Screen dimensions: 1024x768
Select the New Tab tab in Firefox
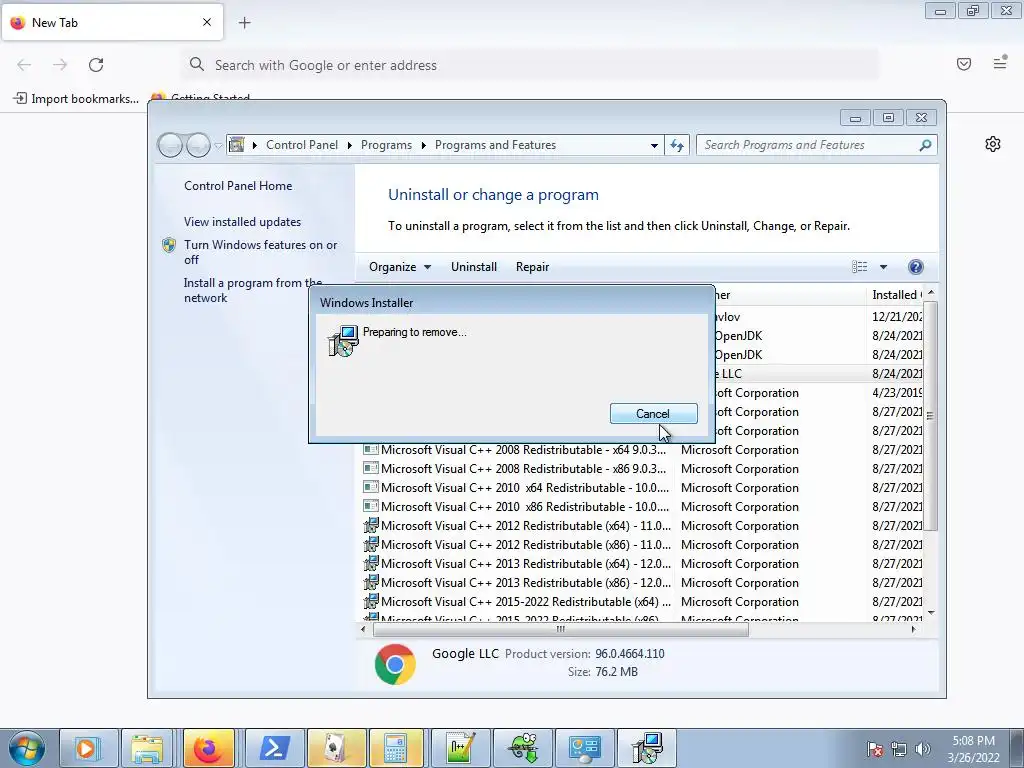112,23
